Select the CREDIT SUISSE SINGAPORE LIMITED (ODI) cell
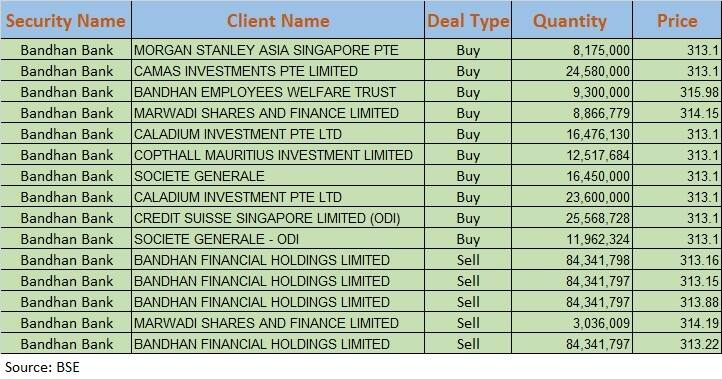 point(278,218)
